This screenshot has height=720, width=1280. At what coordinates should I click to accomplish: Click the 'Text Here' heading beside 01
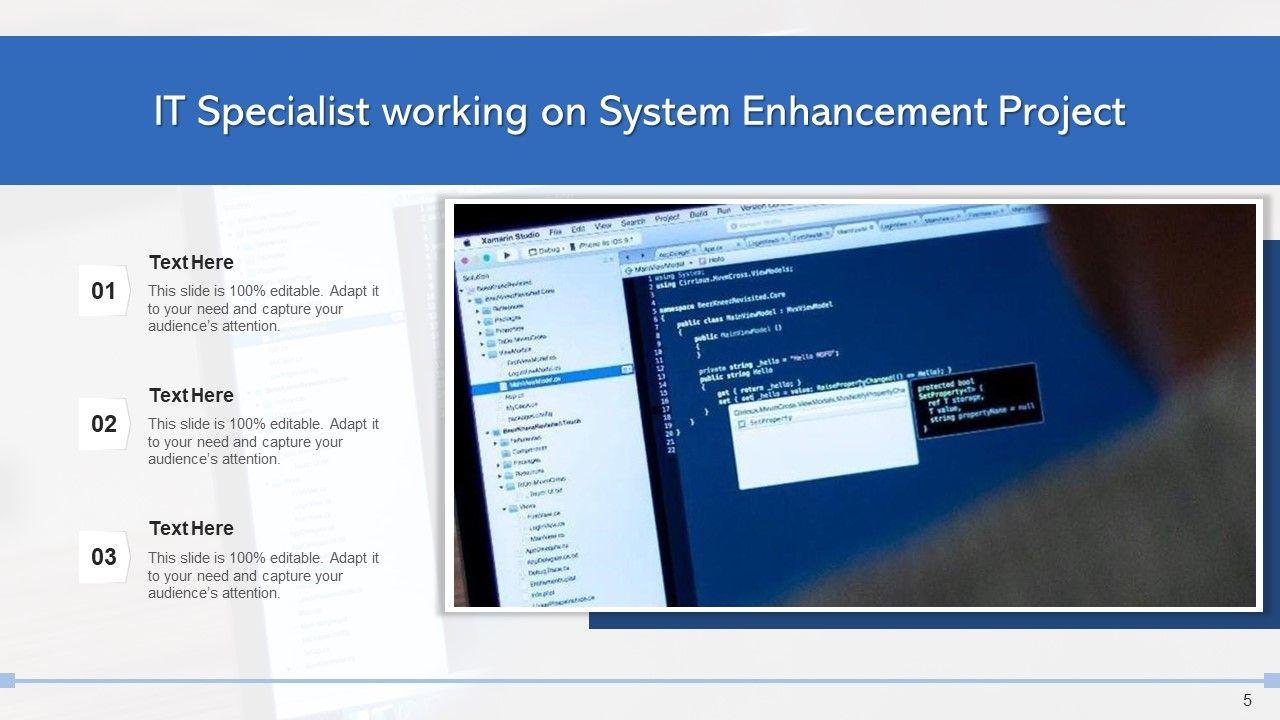pos(191,263)
